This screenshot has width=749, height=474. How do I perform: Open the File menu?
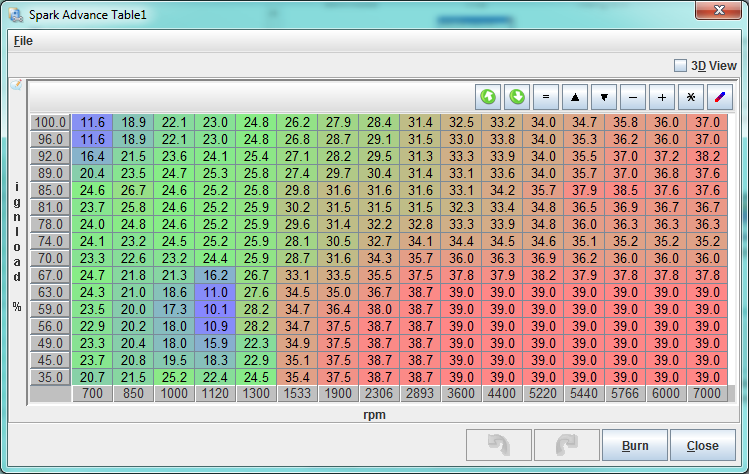click(23, 41)
